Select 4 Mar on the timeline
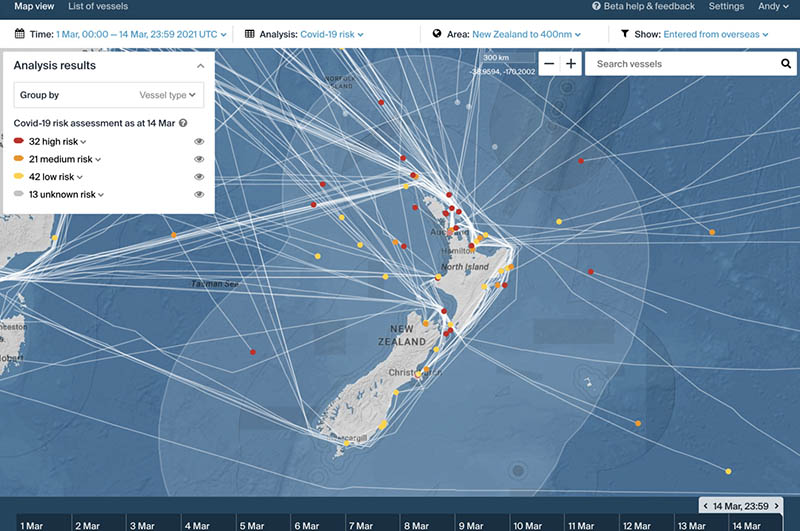This screenshot has height=531, width=800. [208, 523]
